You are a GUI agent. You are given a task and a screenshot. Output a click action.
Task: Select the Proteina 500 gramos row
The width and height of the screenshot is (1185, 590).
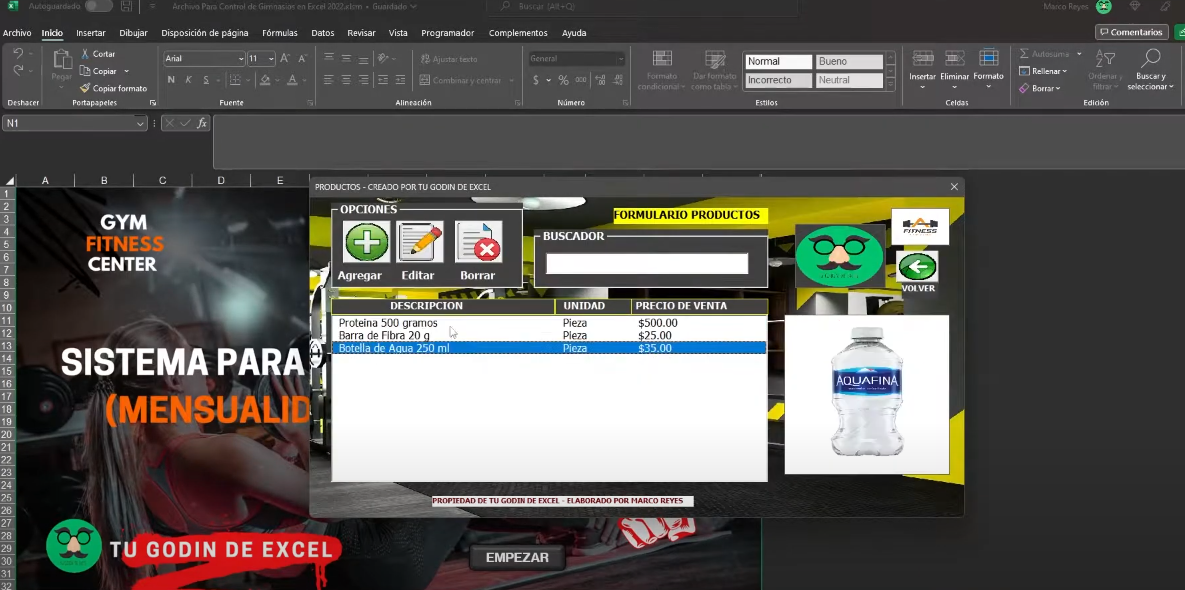[x=549, y=323]
